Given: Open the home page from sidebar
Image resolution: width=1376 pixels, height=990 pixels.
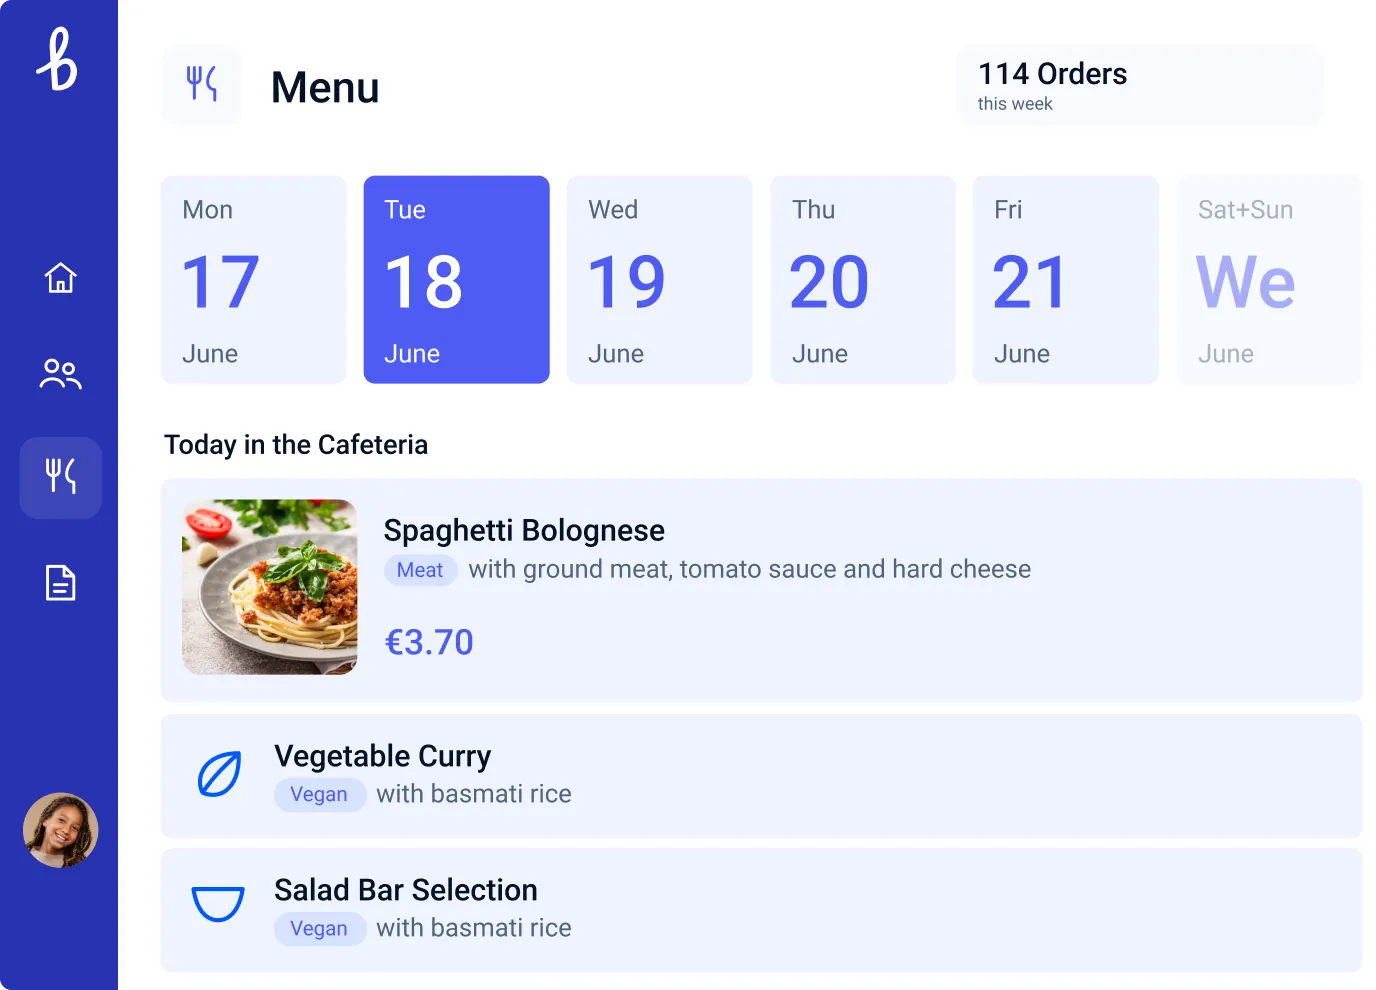Looking at the screenshot, I should coord(60,278).
